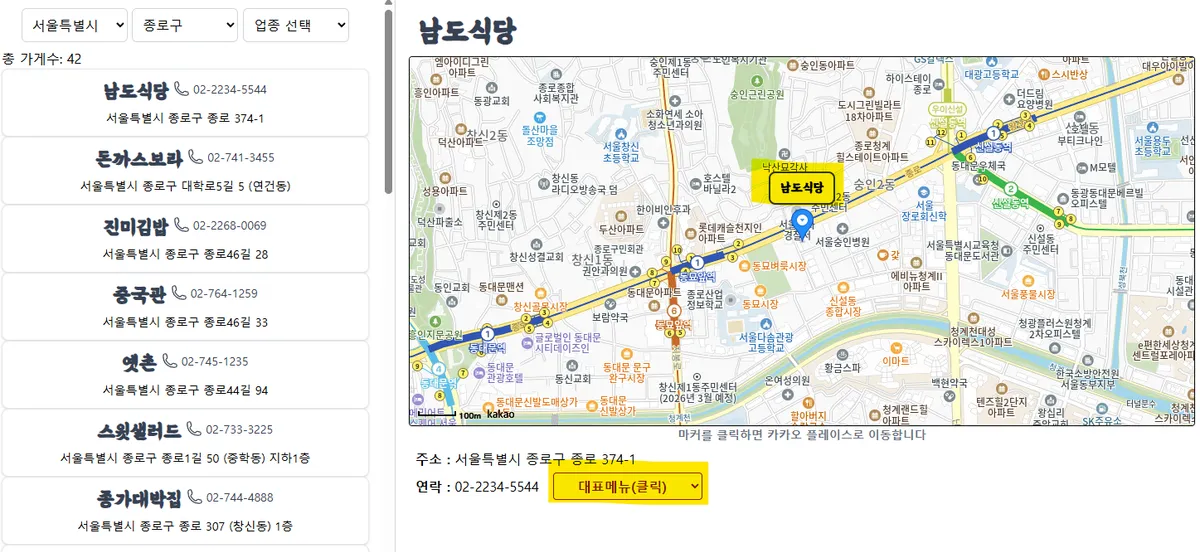The width and height of the screenshot is (1200, 552).
Task: Select 종가대박집 in the restaurant list
Action: pyautogui.click(x=186, y=510)
